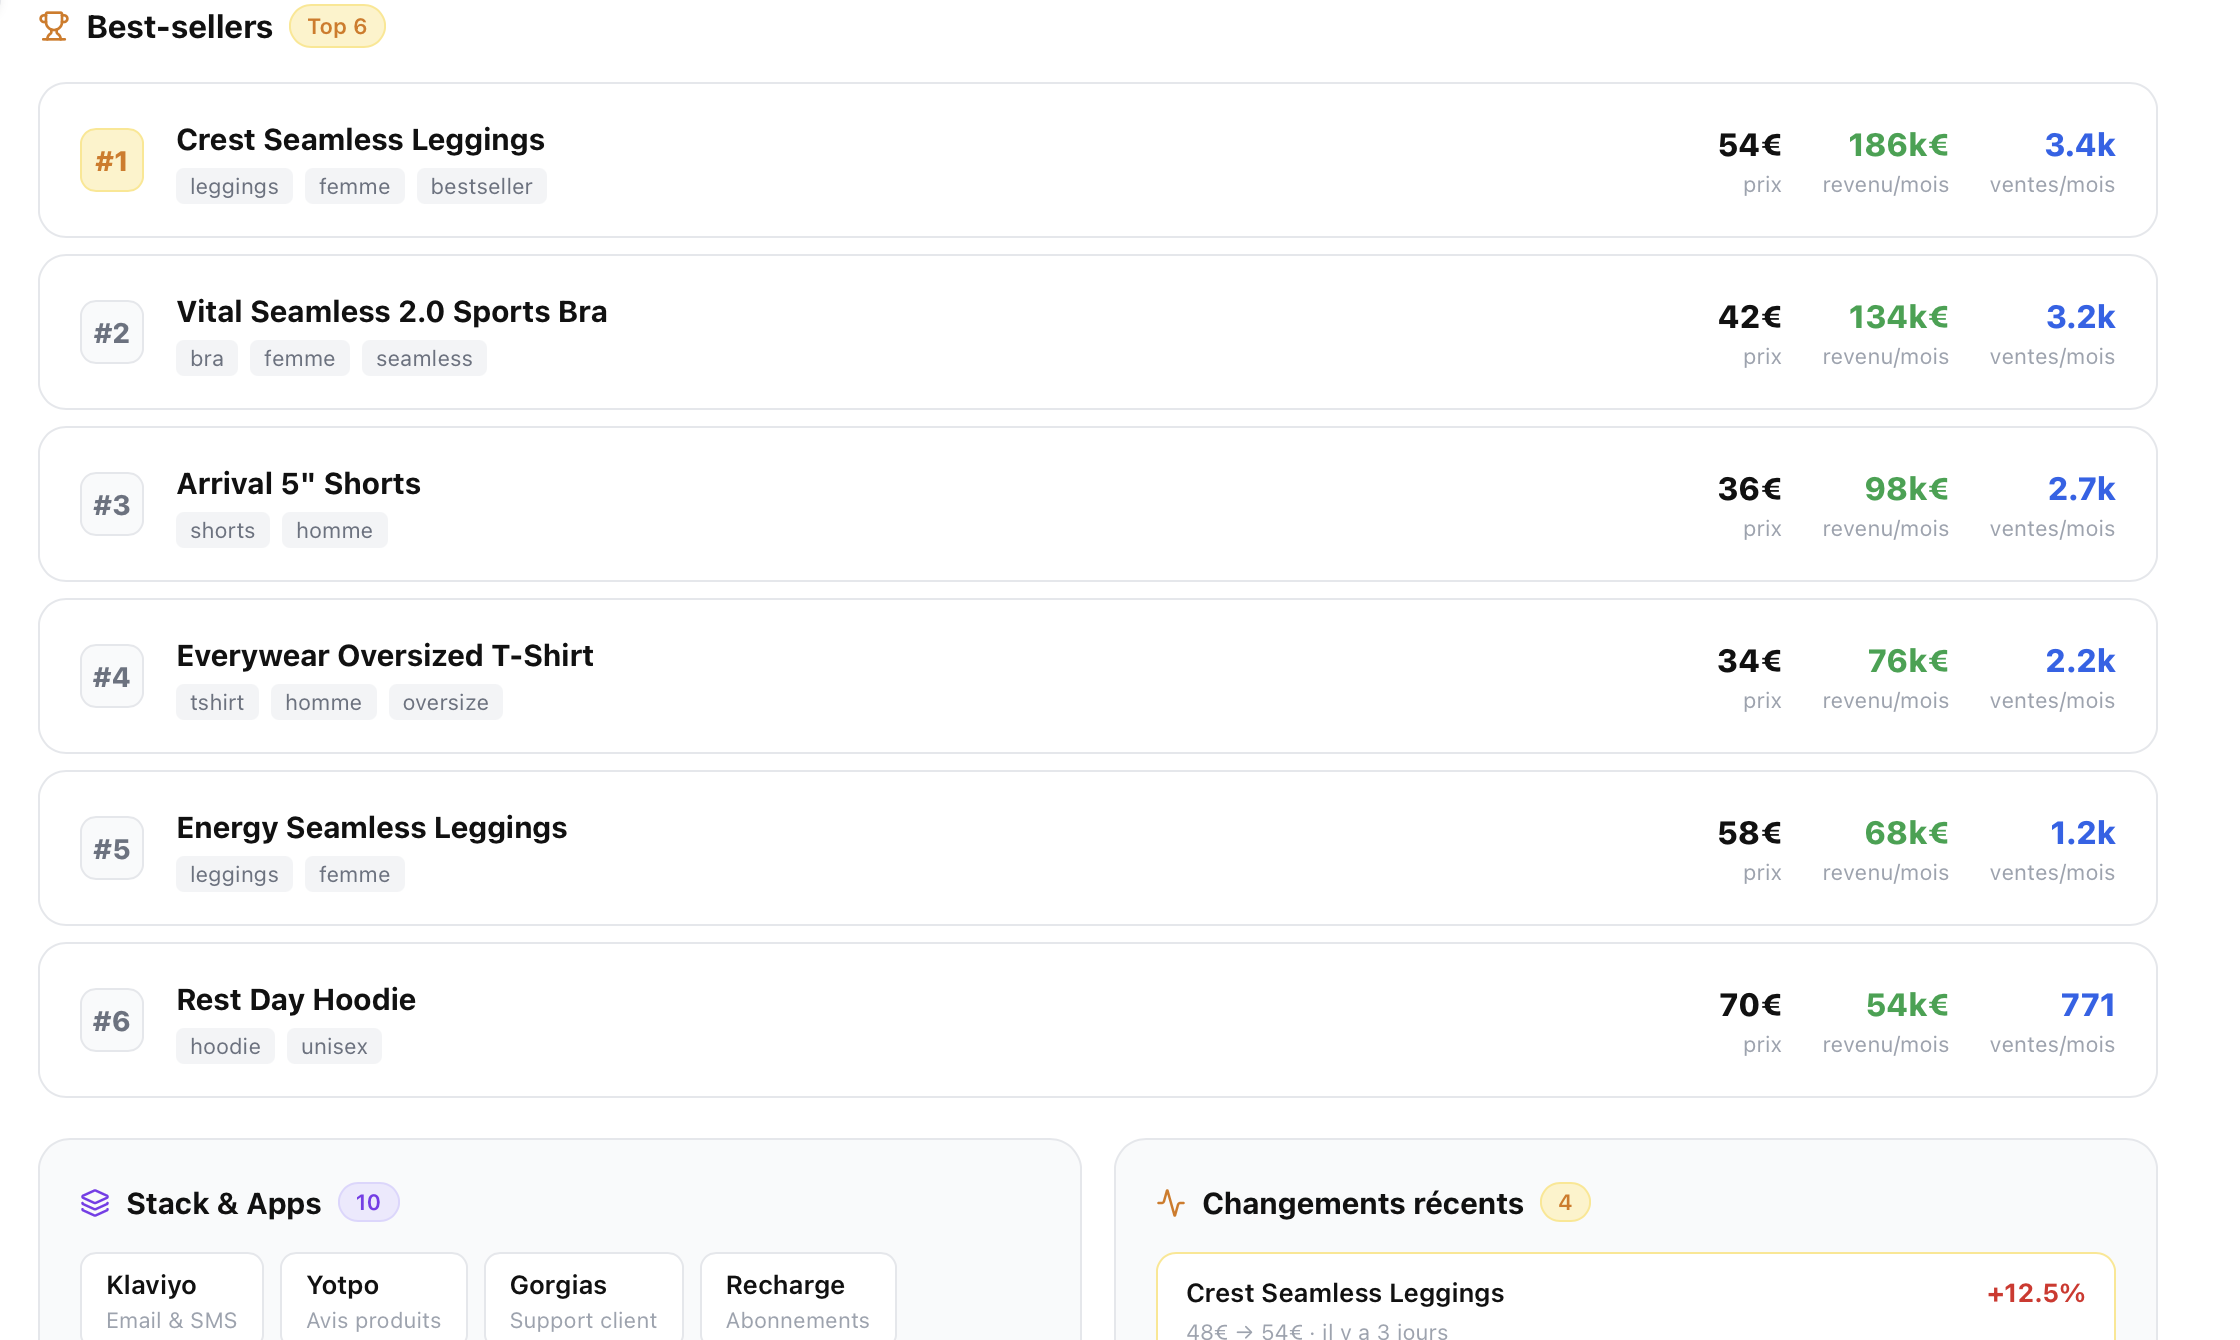Click the oversize tag under Everywear T-Shirt
Screen dimensions: 2240x1340
pos(445,702)
